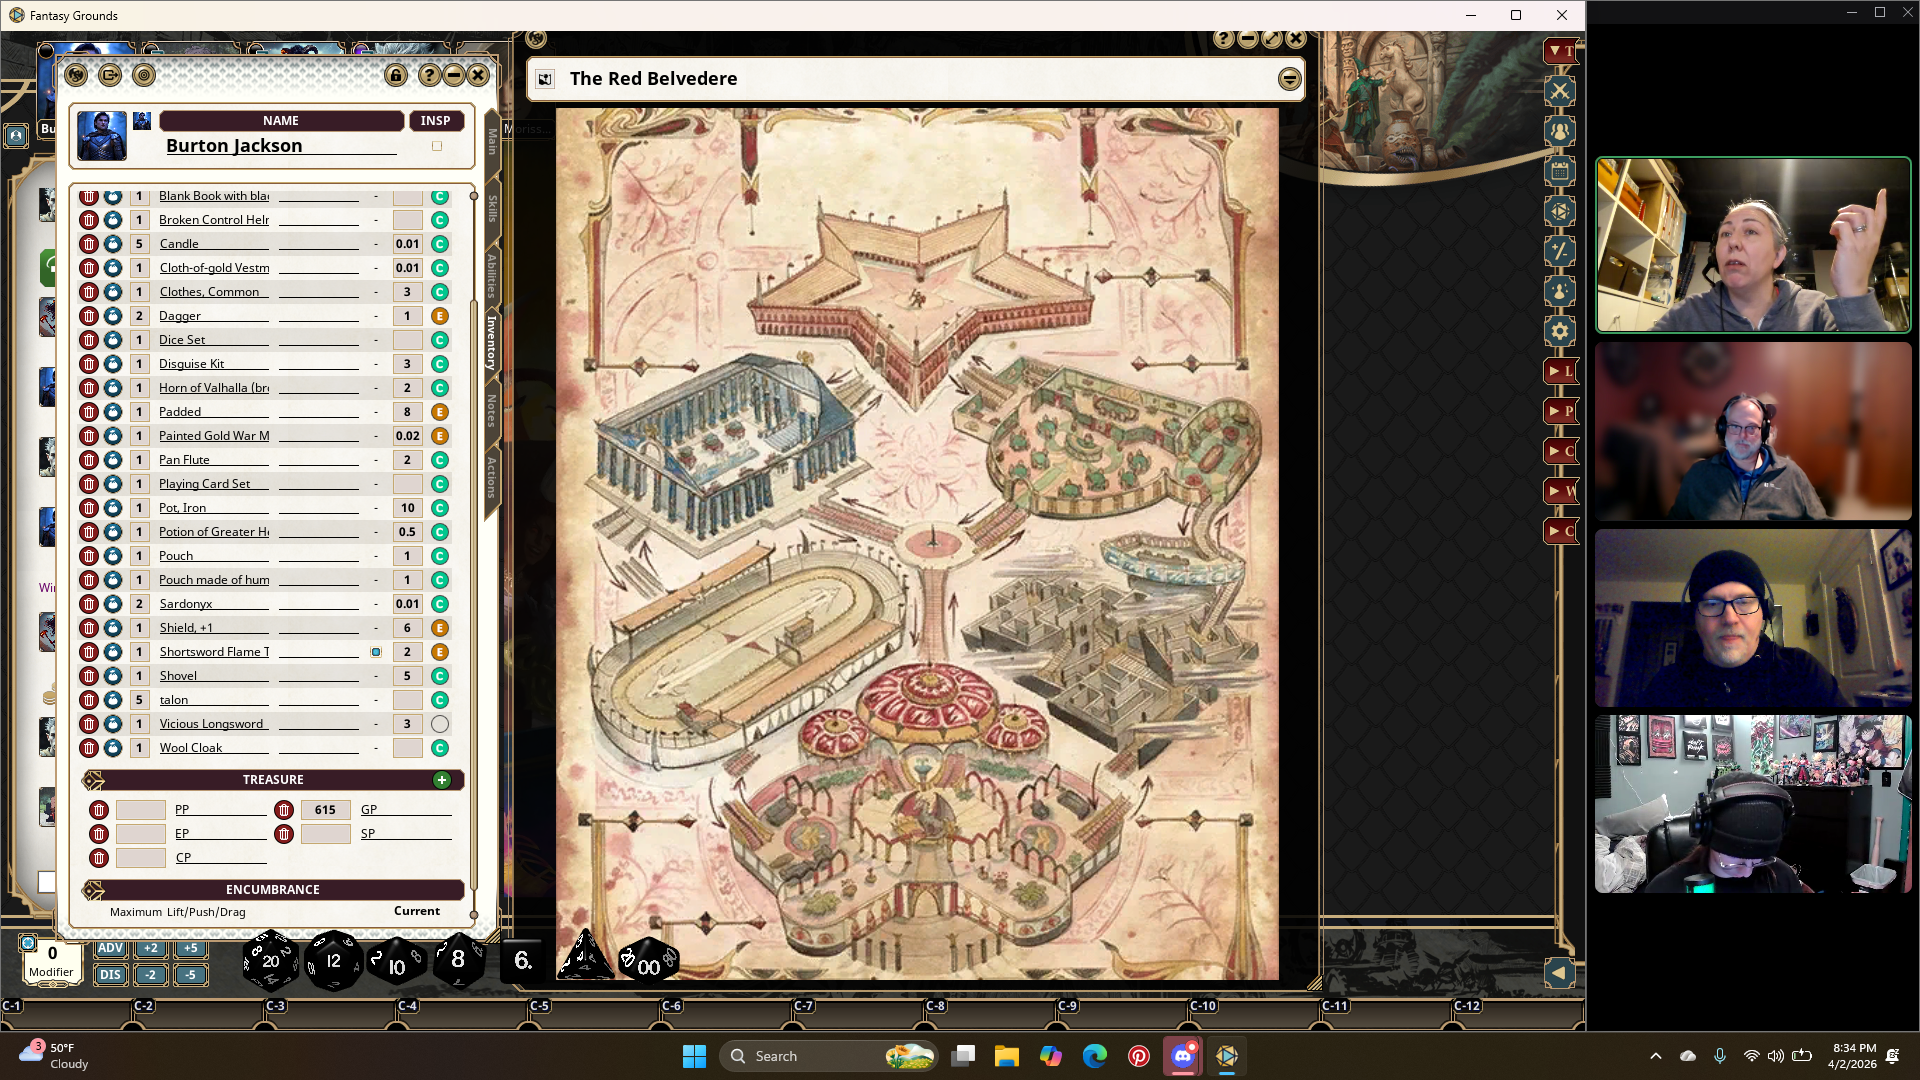This screenshot has width=1920, height=1080.
Task: Click the GP amount field showing 615
Action: coord(325,810)
